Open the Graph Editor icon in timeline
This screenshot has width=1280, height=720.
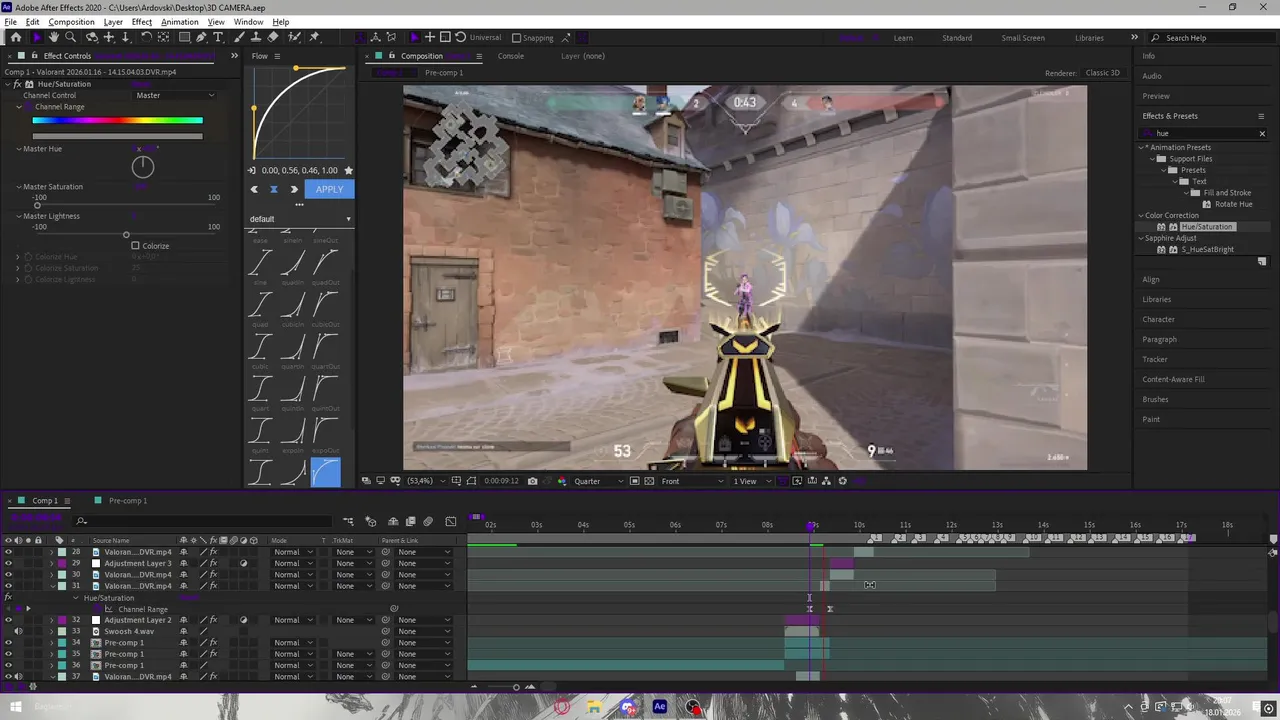[451, 521]
